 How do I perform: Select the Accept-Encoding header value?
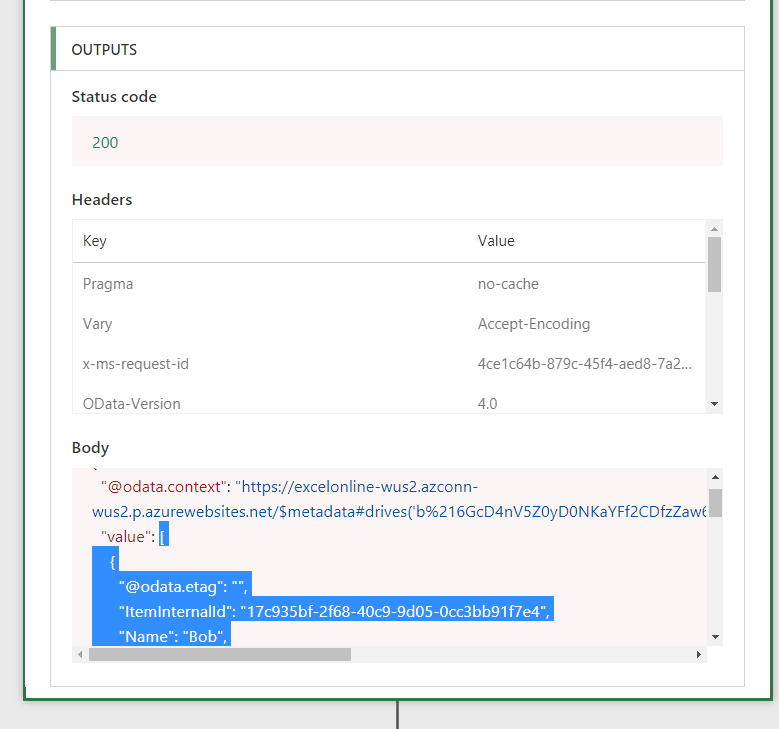coord(534,324)
